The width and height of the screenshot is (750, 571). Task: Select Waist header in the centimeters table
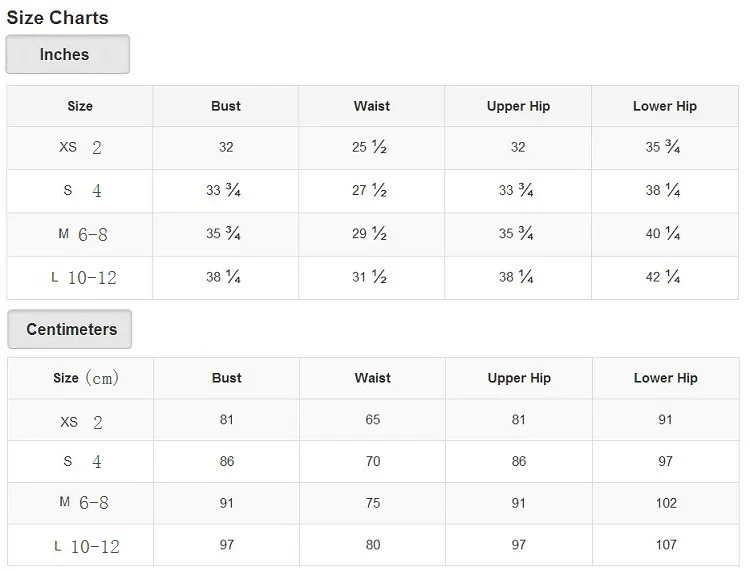pyautogui.click(x=372, y=378)
